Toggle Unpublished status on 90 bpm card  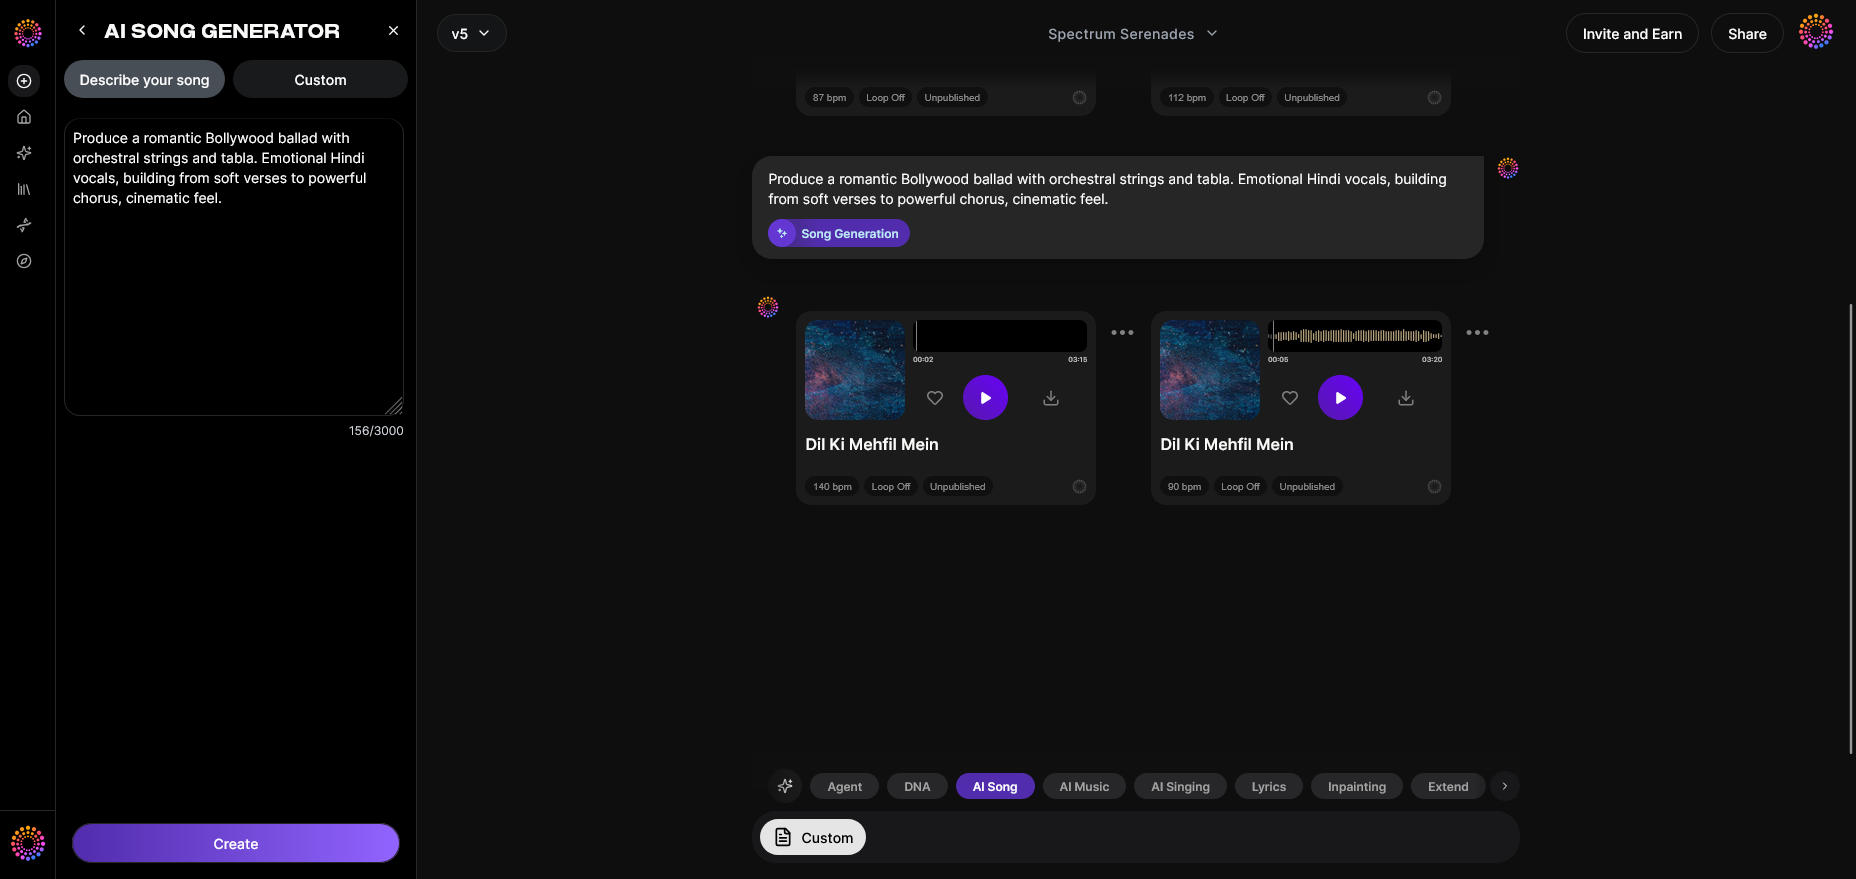[x=1307, y=487]
